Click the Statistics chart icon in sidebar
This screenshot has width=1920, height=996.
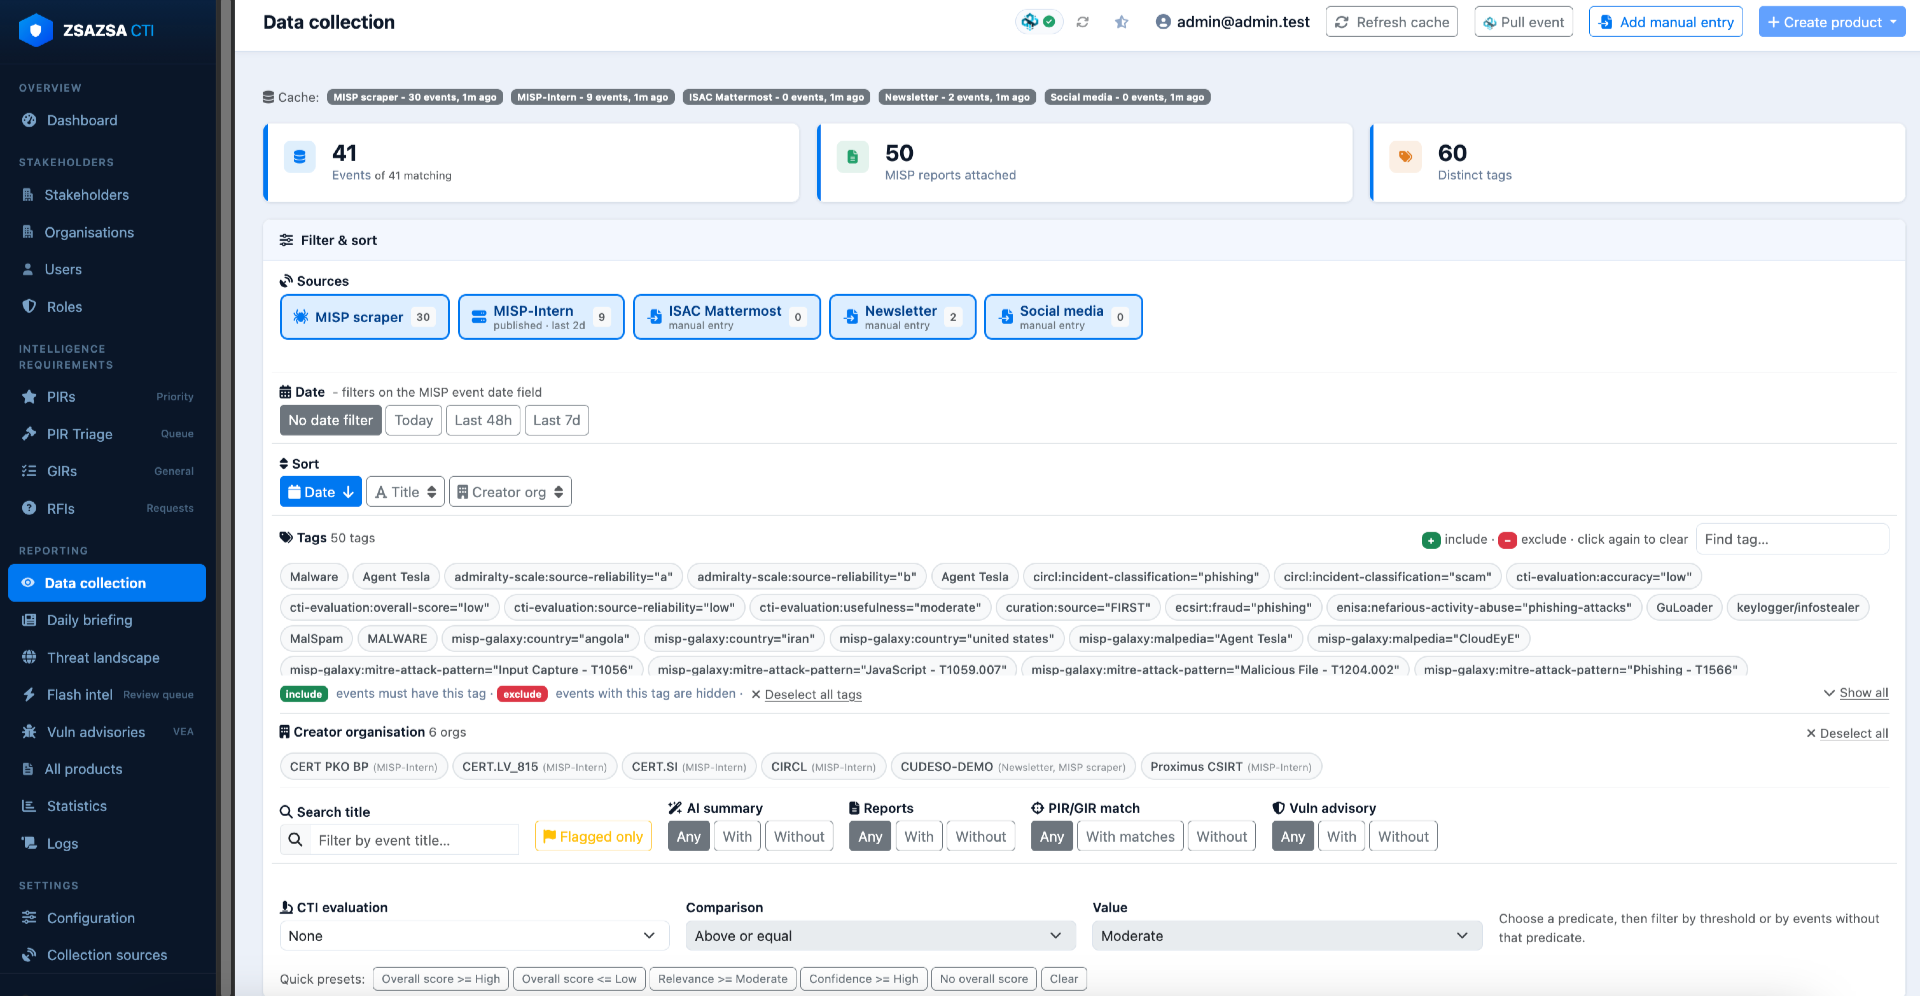(x=29, y=806)
